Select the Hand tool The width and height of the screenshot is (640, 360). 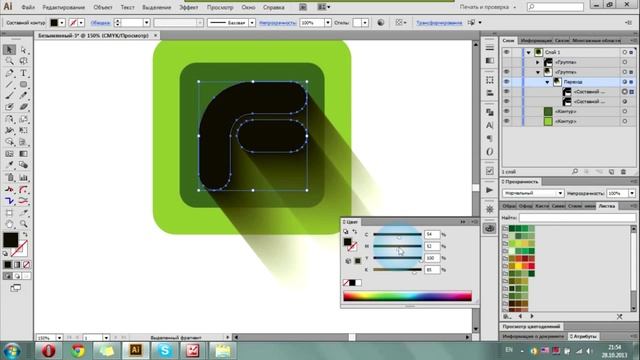point(9,224)
